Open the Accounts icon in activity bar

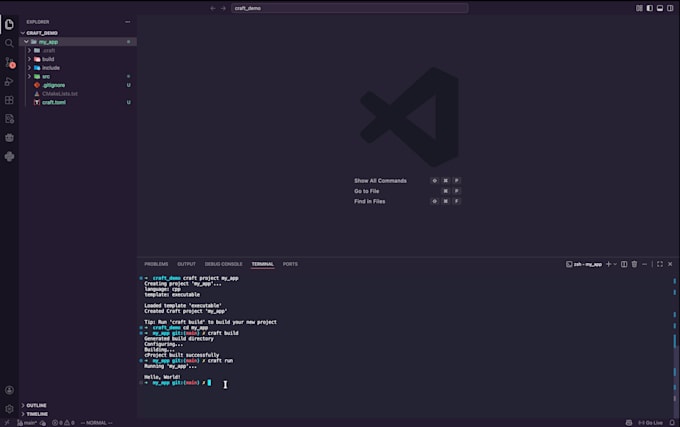(x=9, y=390)
